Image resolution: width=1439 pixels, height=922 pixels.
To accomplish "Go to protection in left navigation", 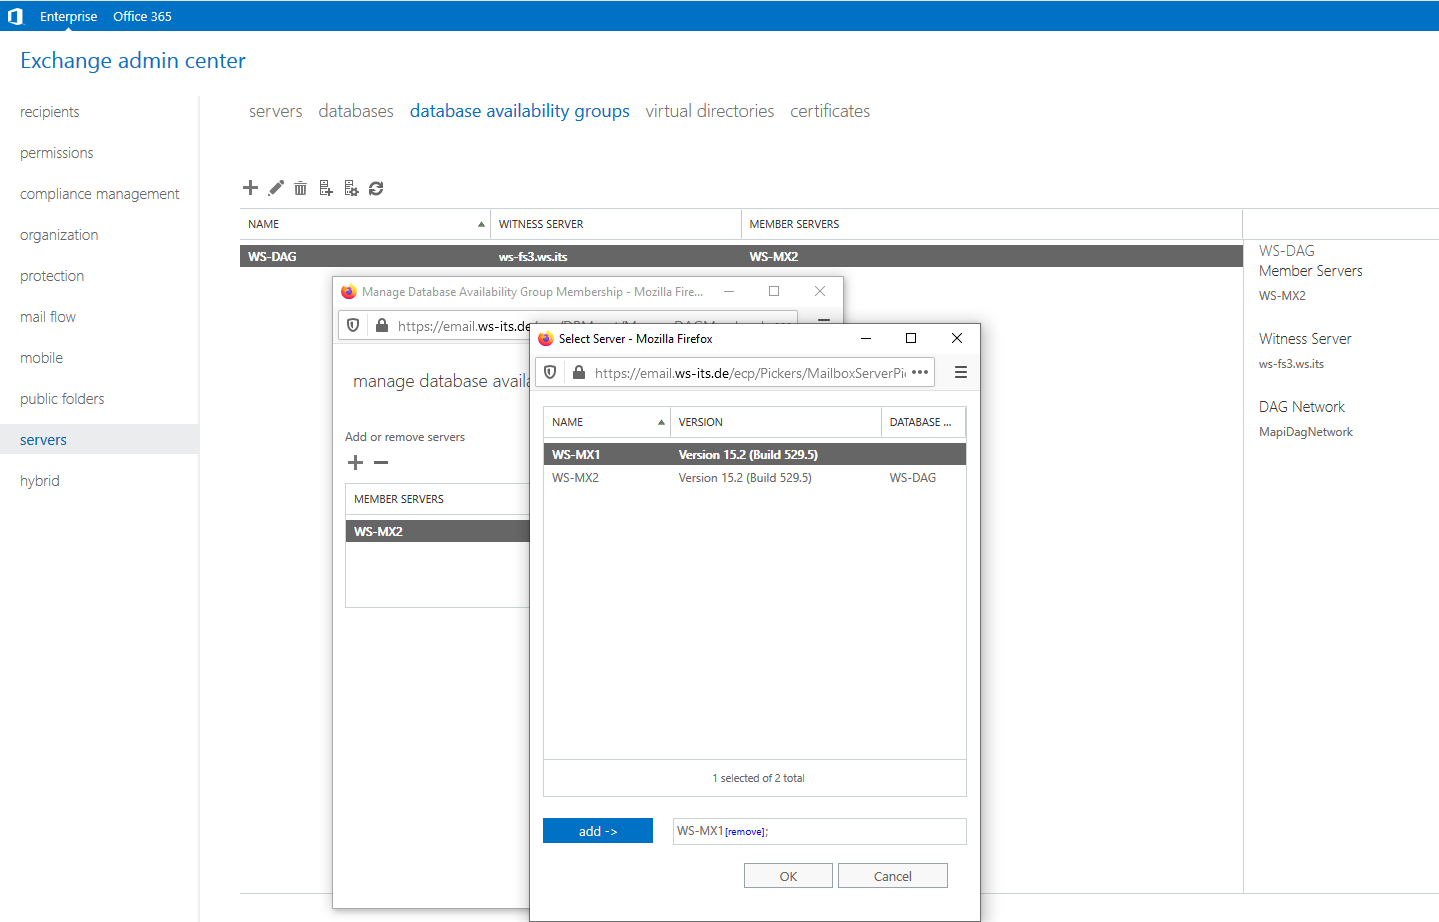I will [52, 276].
